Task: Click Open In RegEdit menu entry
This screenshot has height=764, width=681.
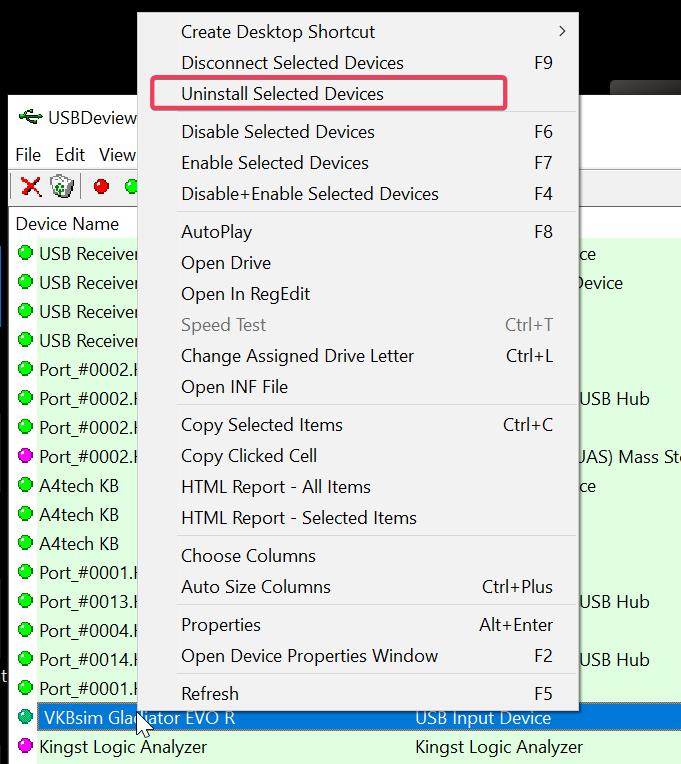Action: coord(245,294)
